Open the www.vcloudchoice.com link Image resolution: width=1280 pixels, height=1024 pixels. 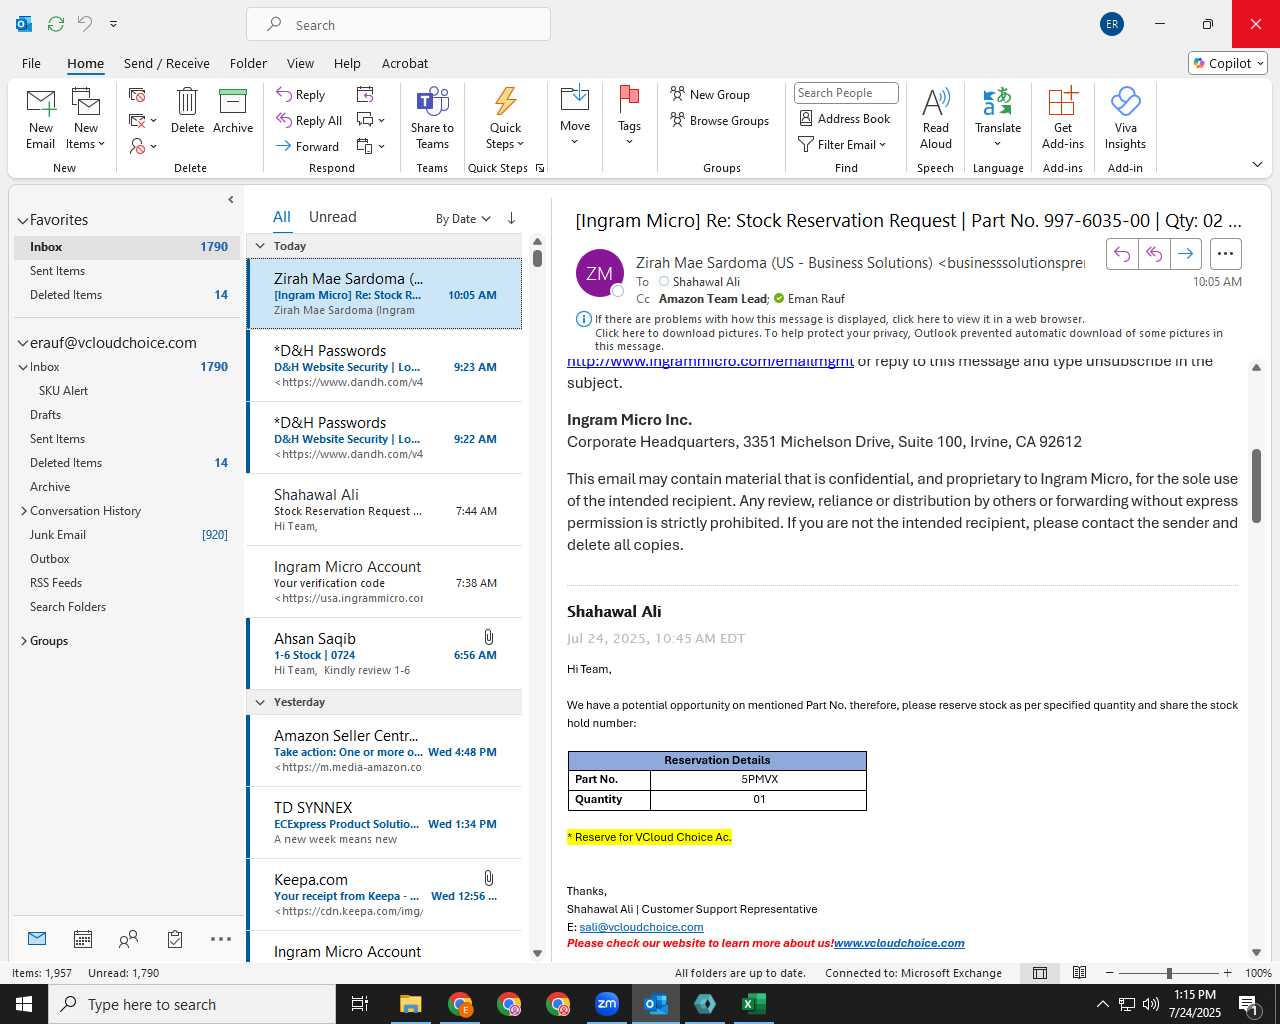pos(899,943)
